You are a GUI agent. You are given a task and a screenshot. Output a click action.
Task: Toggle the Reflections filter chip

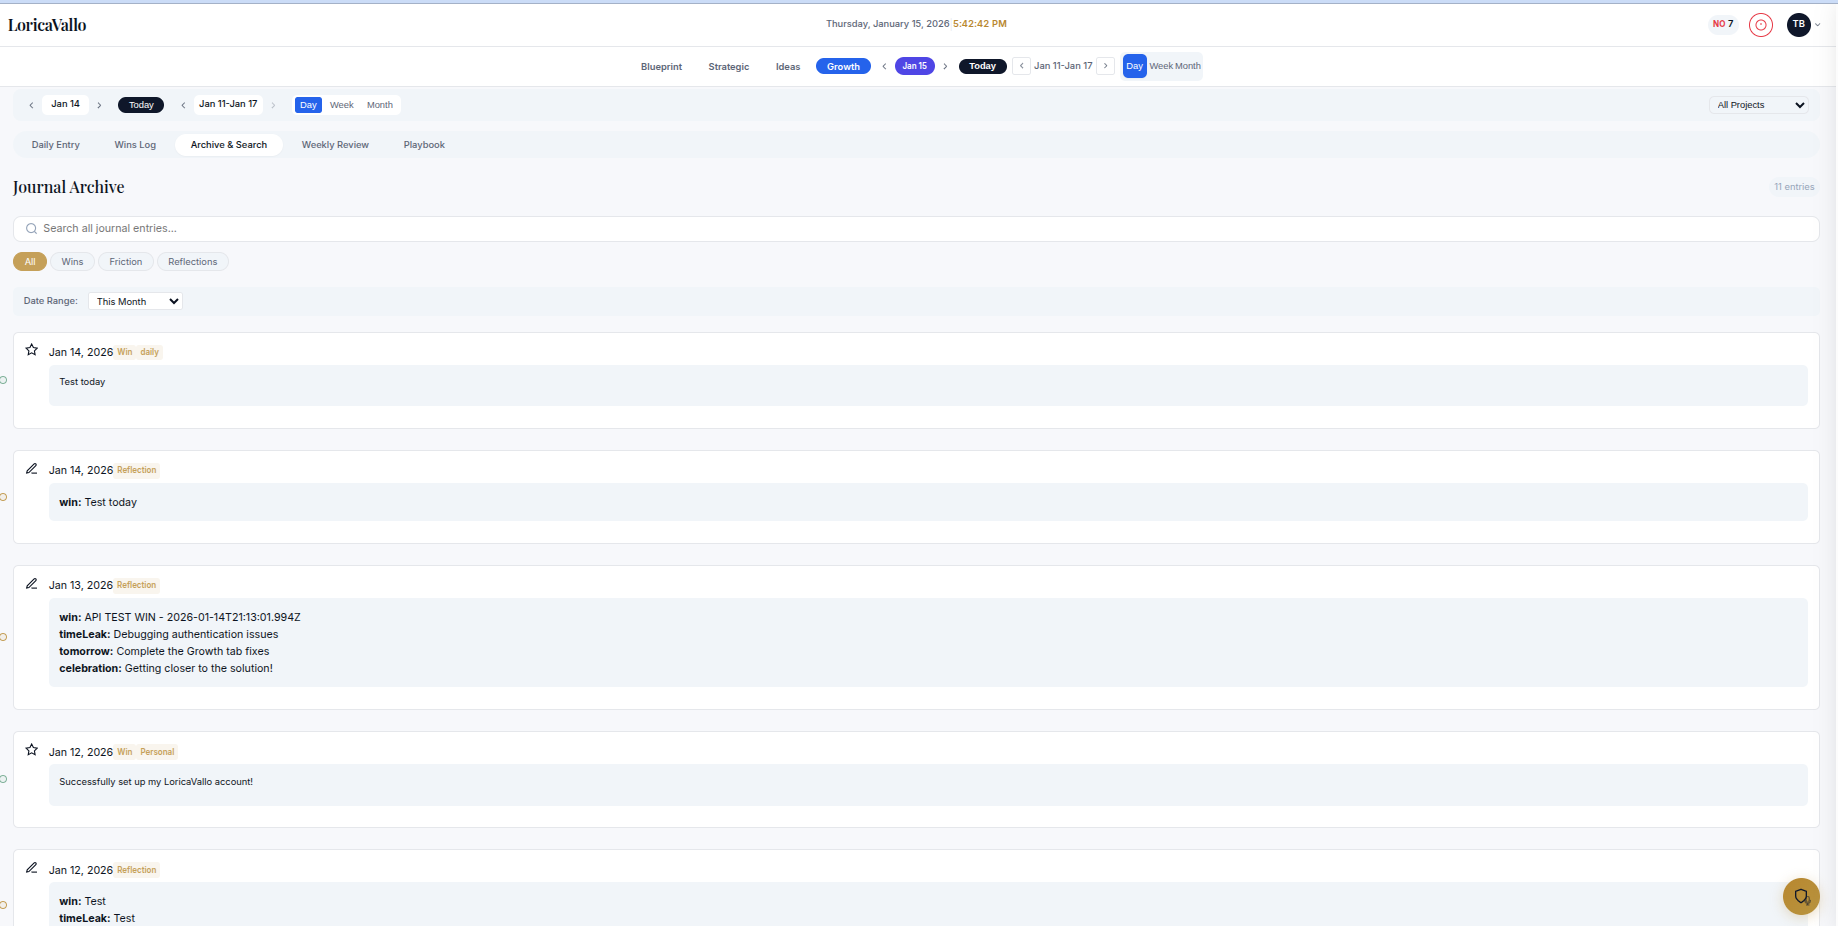click(192, 261)
